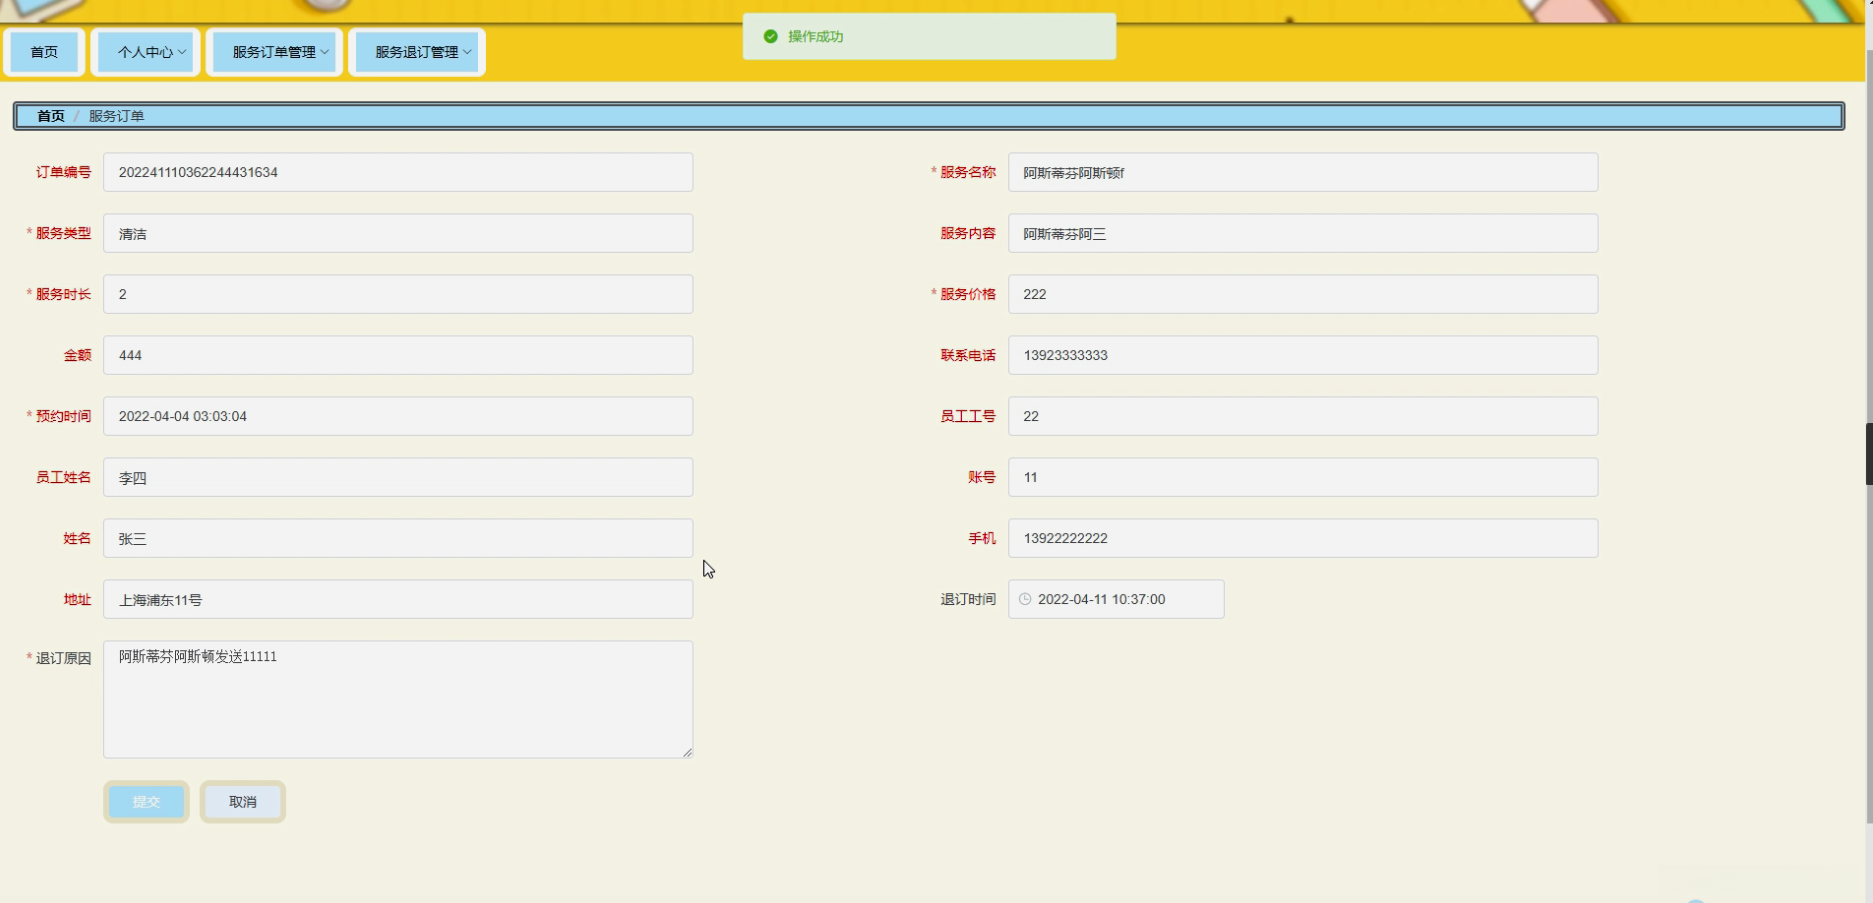Expand the 服务退订管理 dropdown menu
The image size is (1873, 903).
[x=417, y=52]
